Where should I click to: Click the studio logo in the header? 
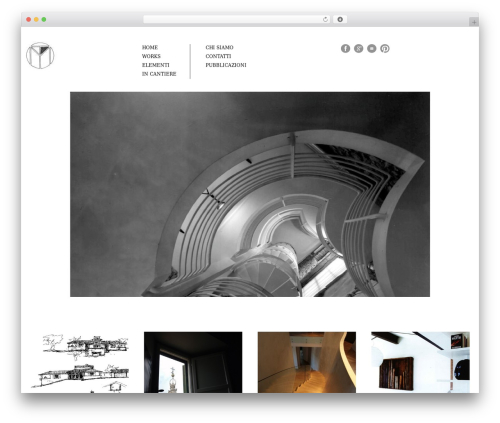click(x=40, y=55)
